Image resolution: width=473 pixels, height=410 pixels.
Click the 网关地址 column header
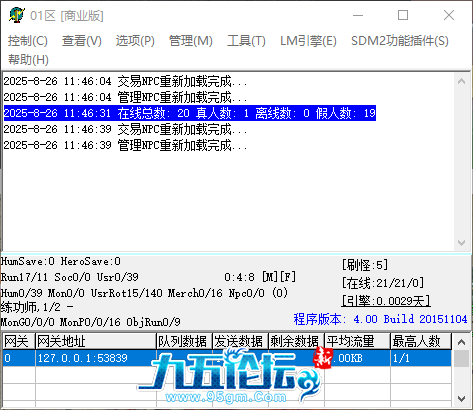pyautogui.click(x=96, y=341)
